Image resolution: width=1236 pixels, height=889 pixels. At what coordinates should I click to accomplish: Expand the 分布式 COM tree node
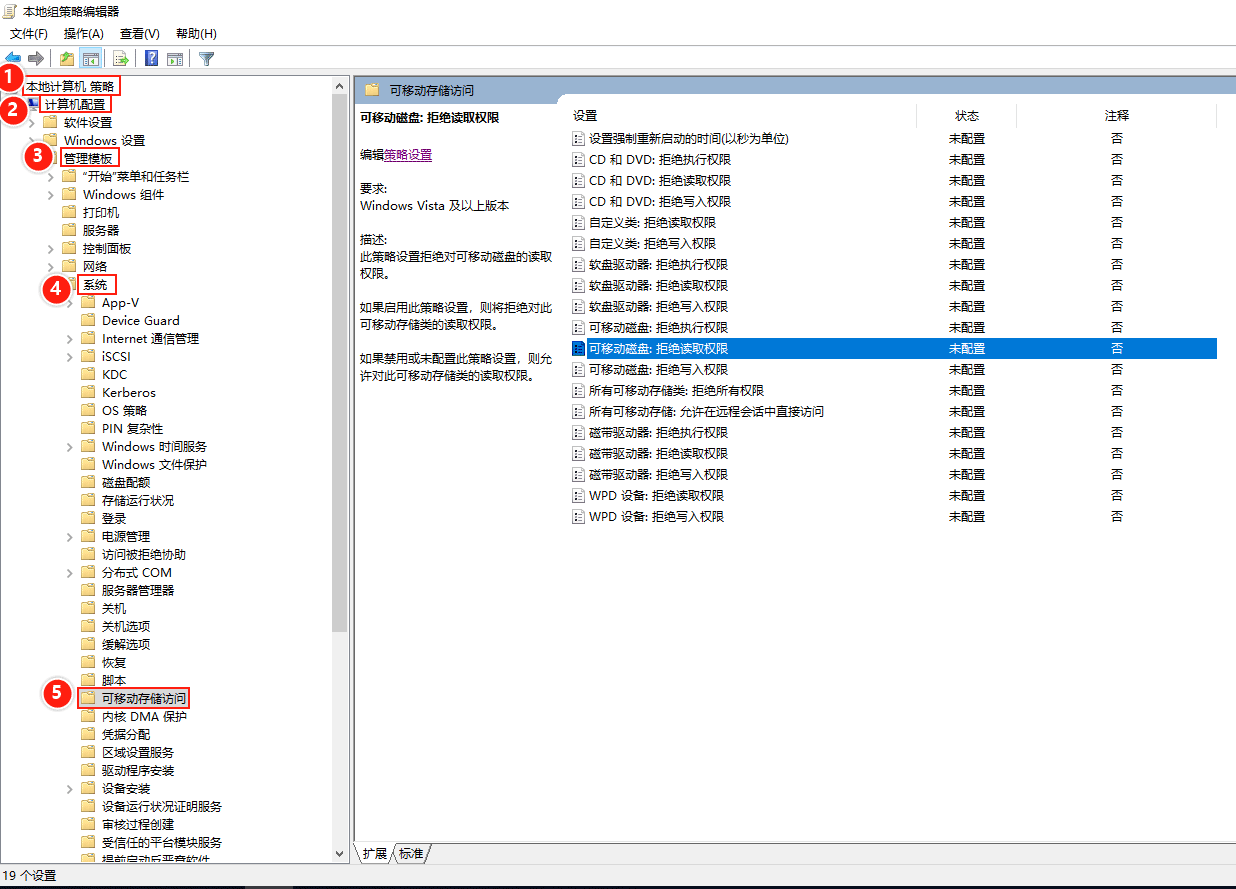click(x=70, y=573)
